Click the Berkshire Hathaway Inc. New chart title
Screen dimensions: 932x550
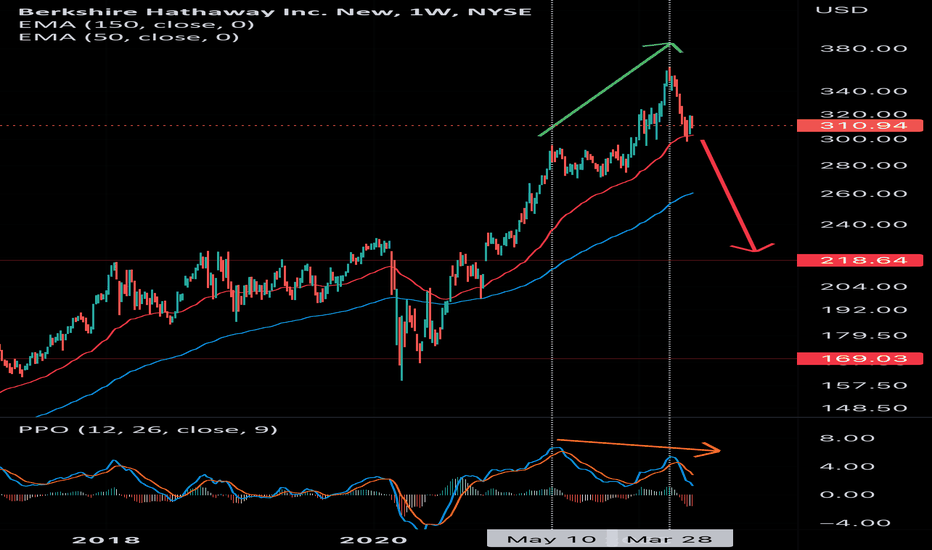[275, 11]
